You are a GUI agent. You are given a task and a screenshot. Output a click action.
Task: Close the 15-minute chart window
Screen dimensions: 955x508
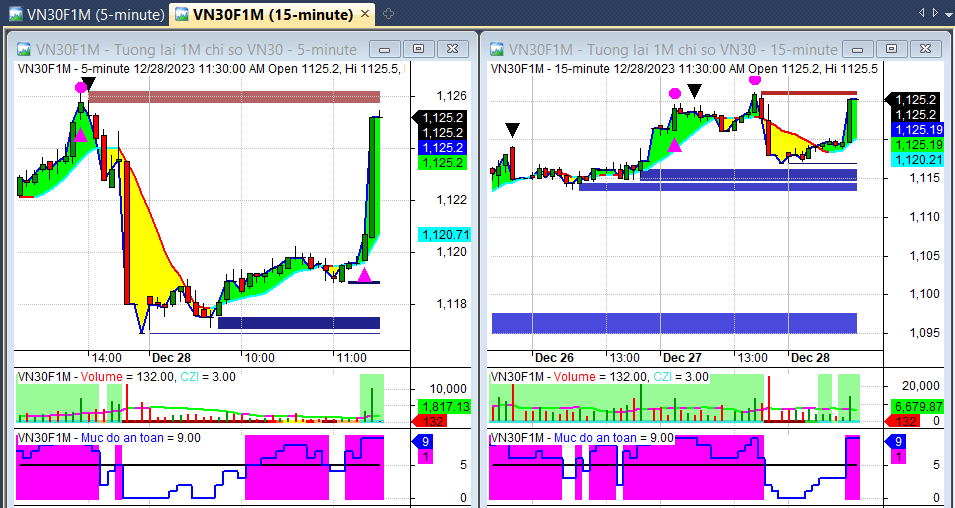point(925,49)
